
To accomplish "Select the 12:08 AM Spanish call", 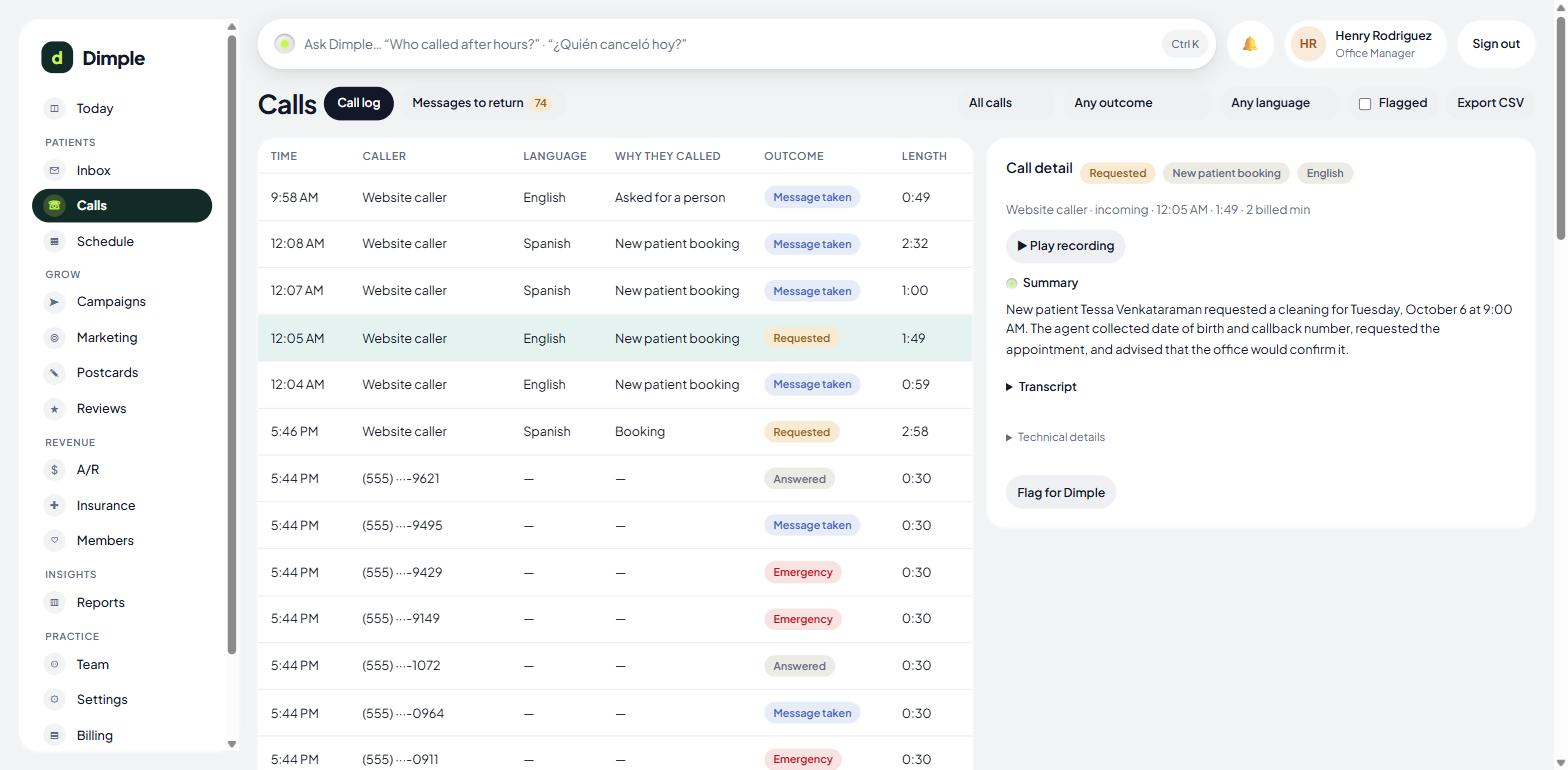I will click(x=615, y=244).
